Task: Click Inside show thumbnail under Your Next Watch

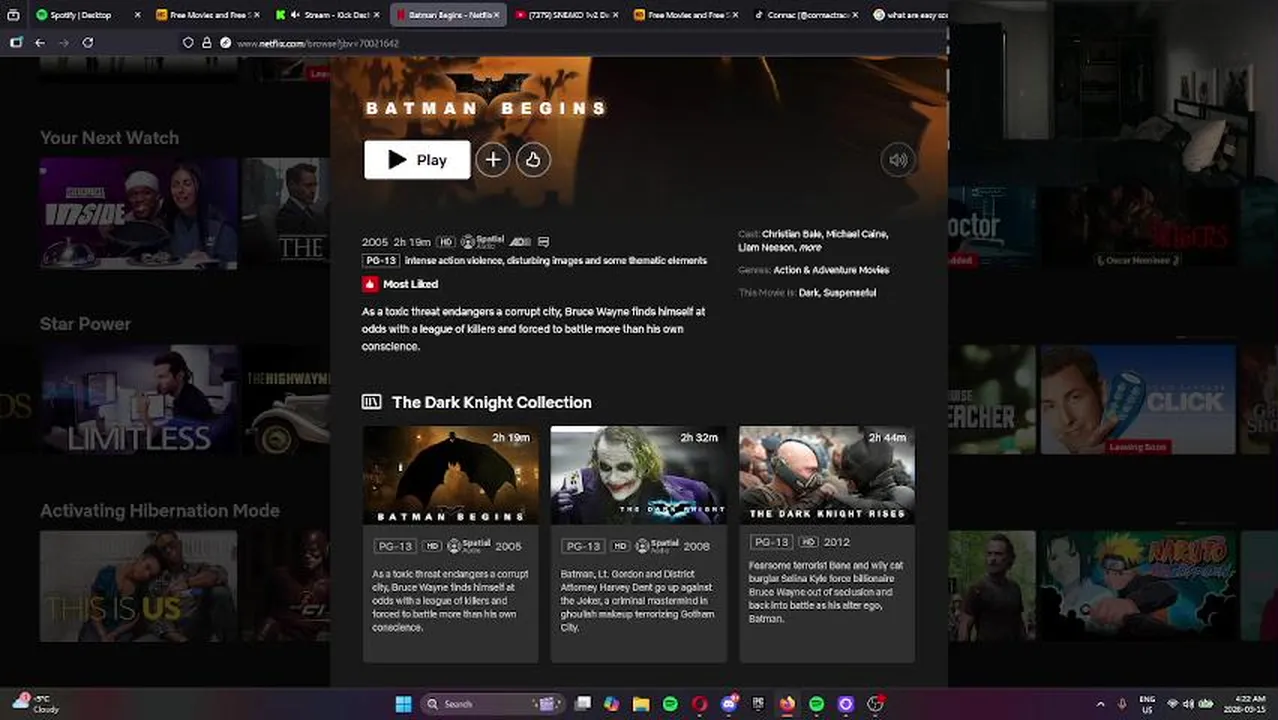Action: click(139, 213)
